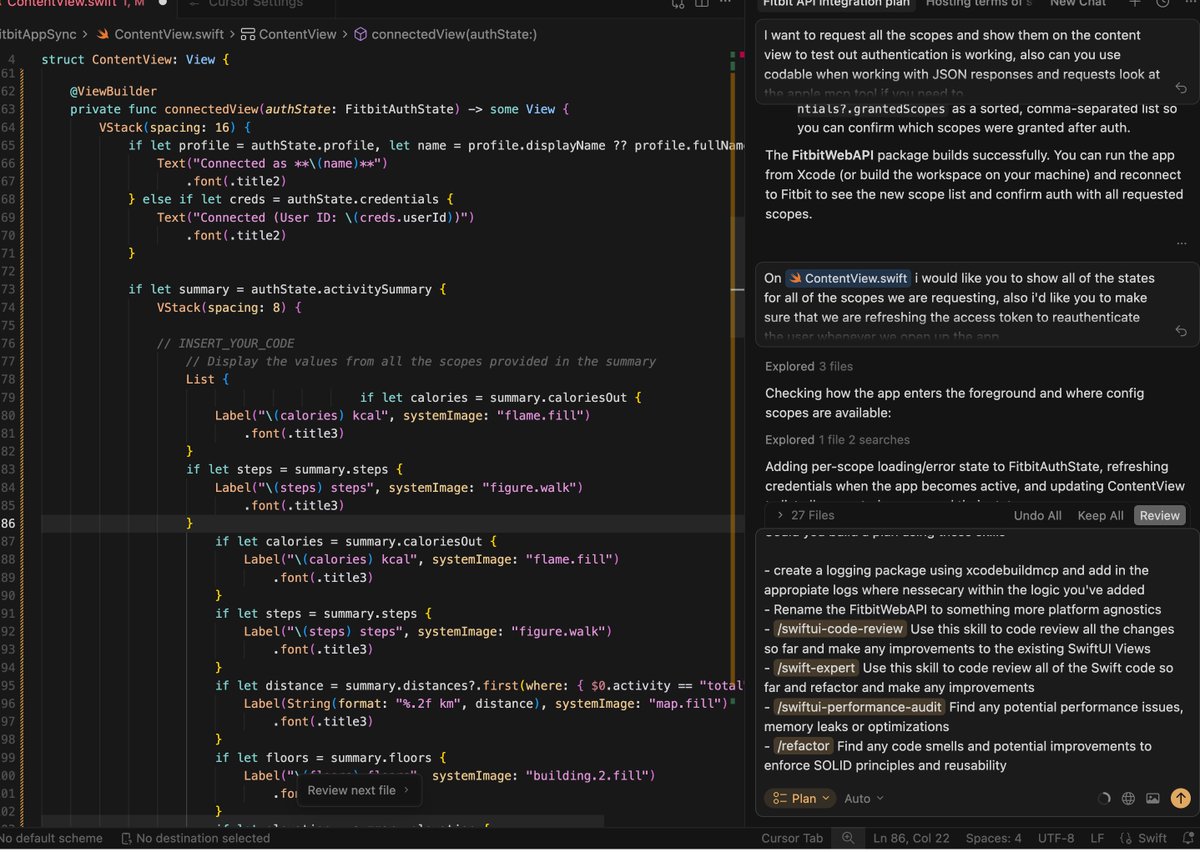
Task: Click Keep All to accept changes
Action: click(1100, 515)
